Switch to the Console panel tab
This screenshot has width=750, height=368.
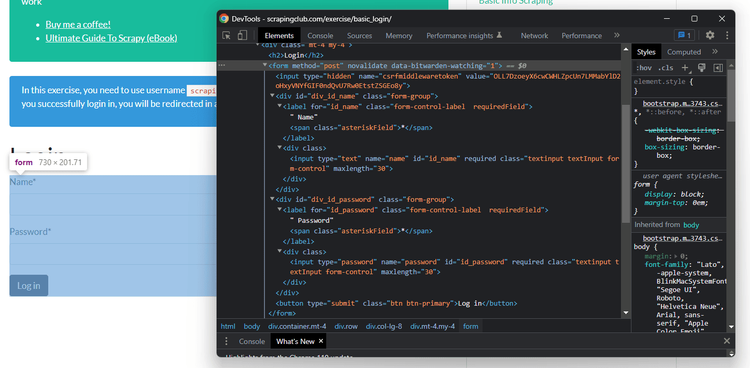[320, 35]
